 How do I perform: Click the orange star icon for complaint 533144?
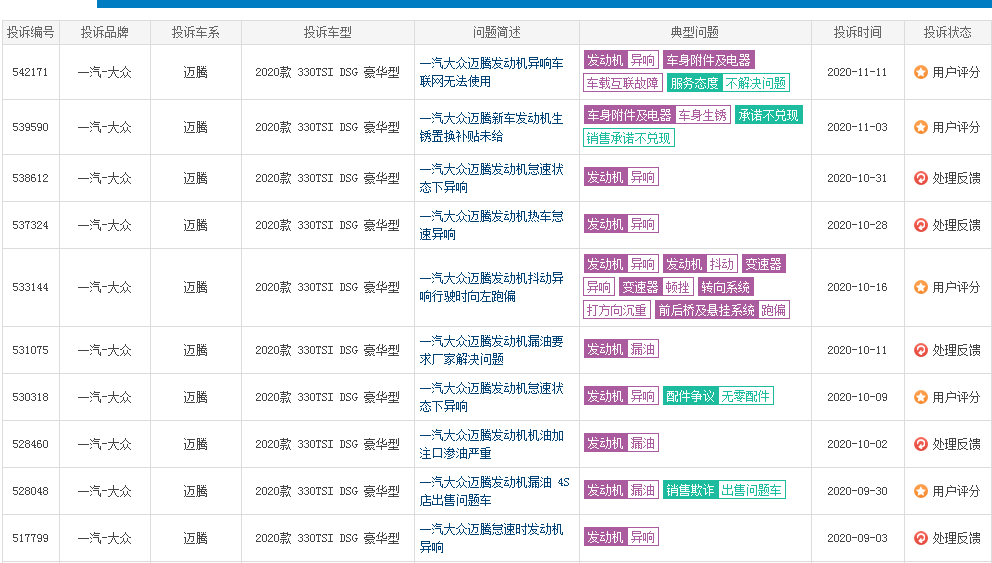(921, 287)
